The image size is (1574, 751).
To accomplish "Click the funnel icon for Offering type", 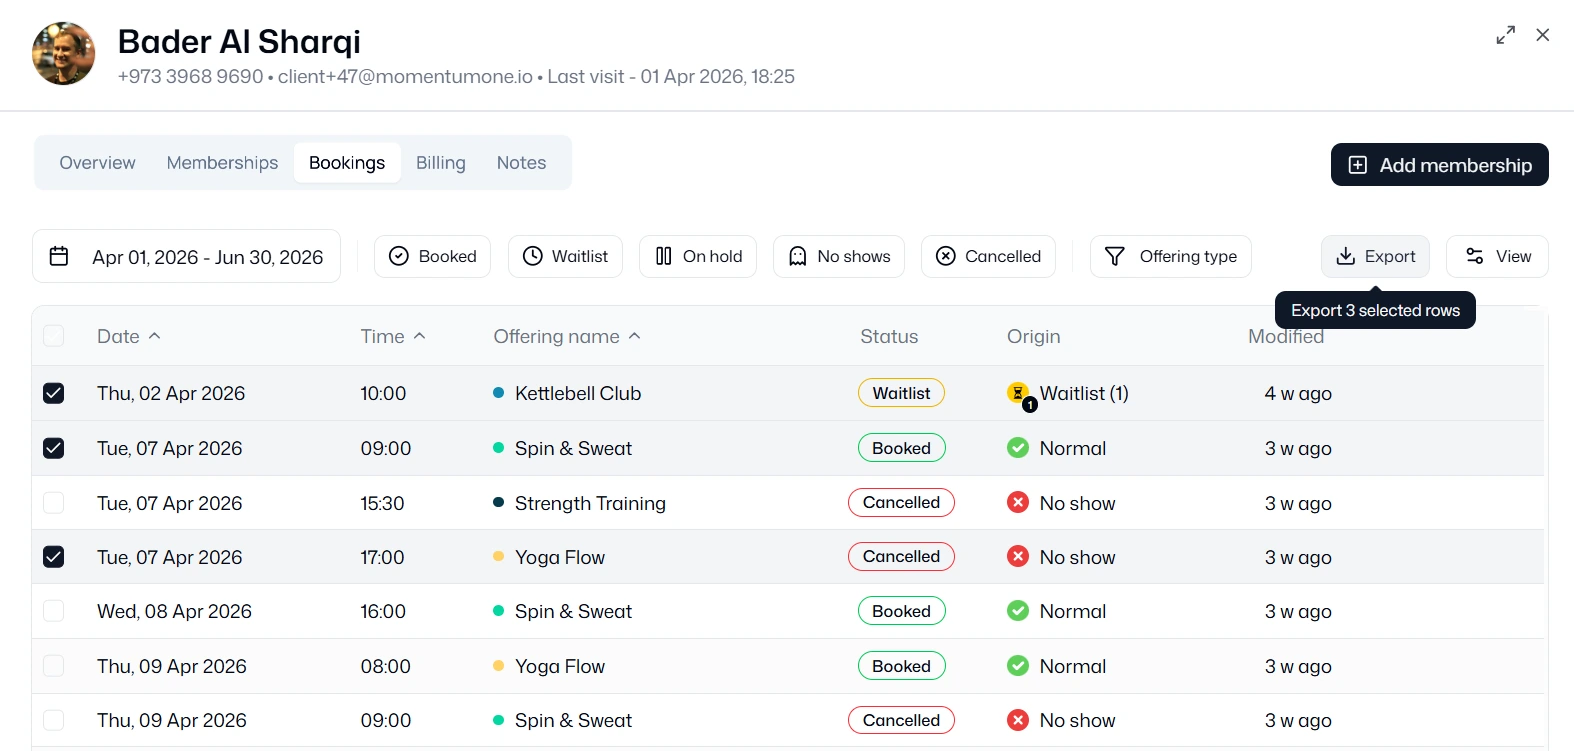I will 1115,256.
